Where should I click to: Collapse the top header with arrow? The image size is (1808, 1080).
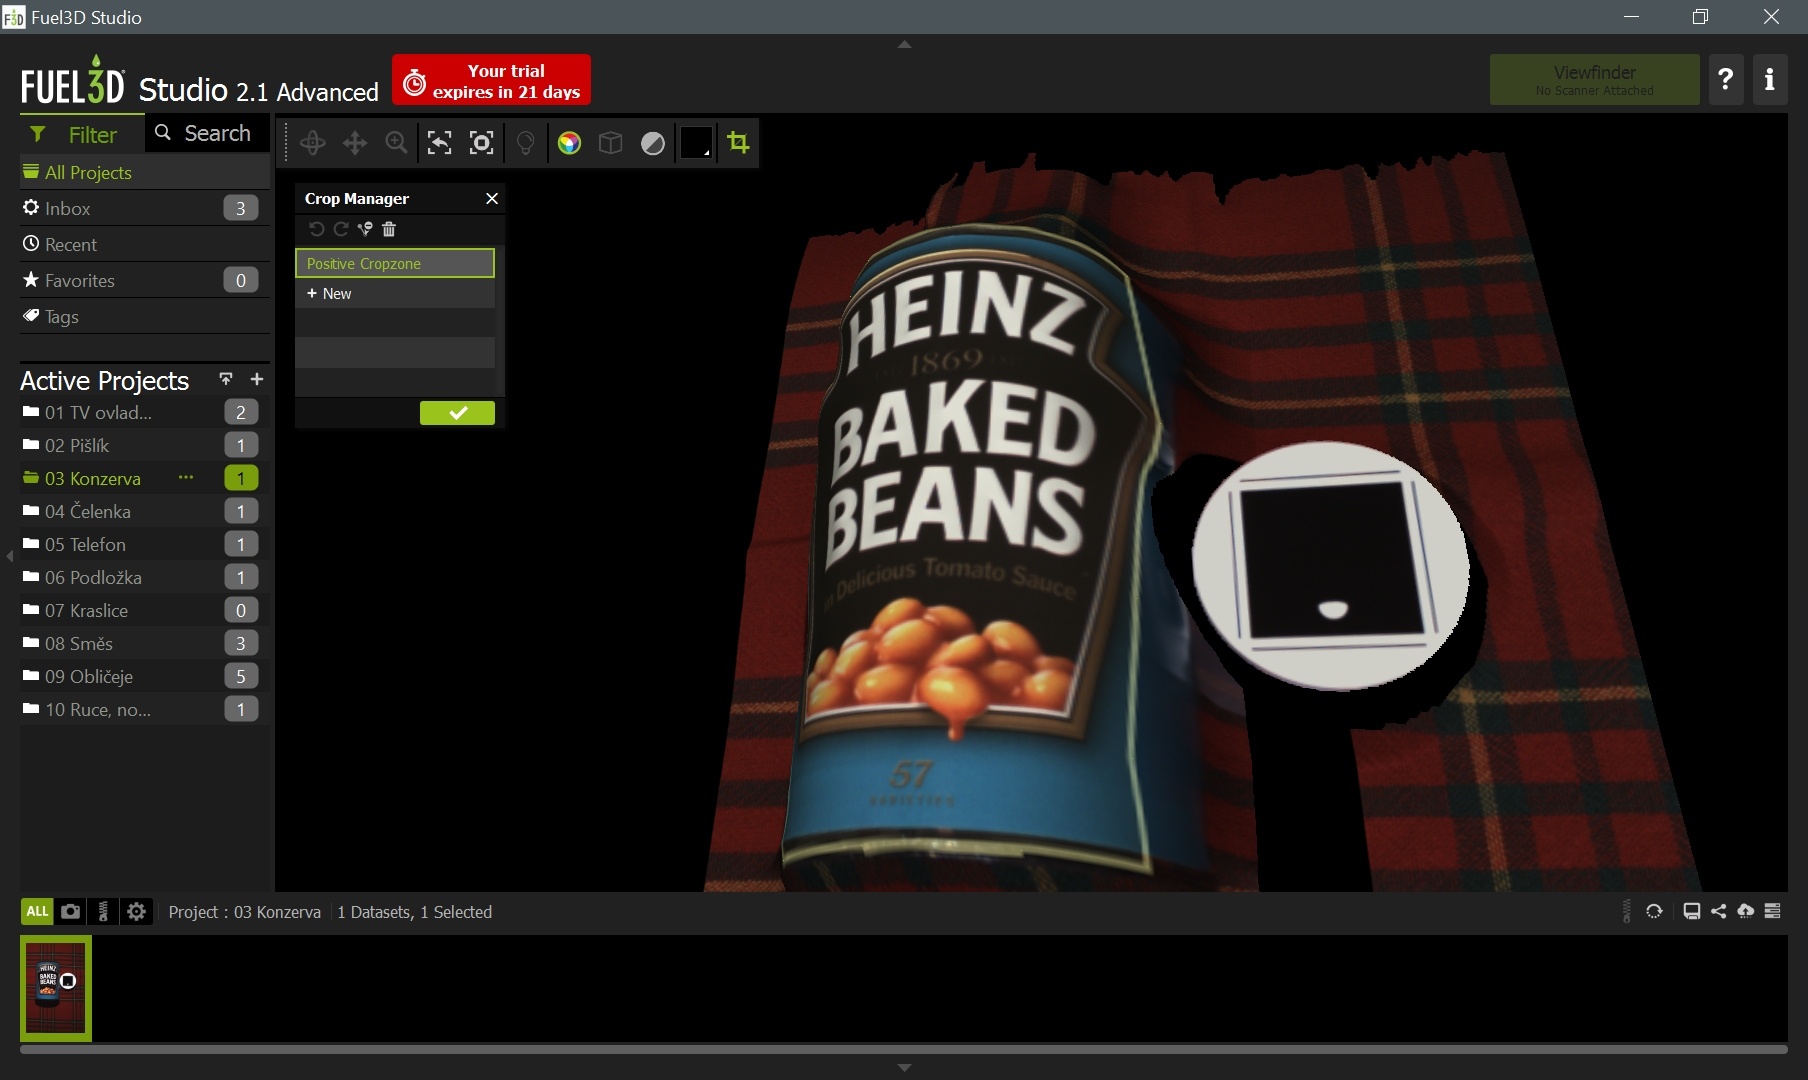[904, 44]
